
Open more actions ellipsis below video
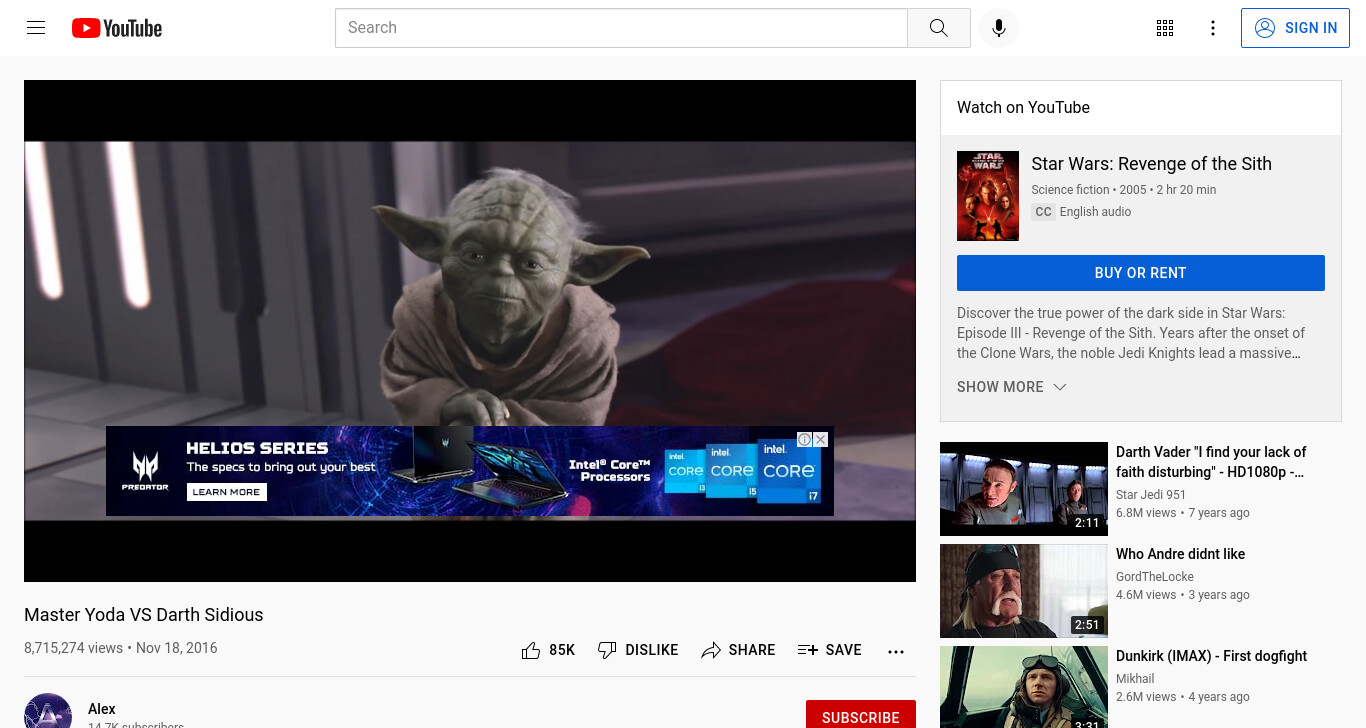click(896, 651)
